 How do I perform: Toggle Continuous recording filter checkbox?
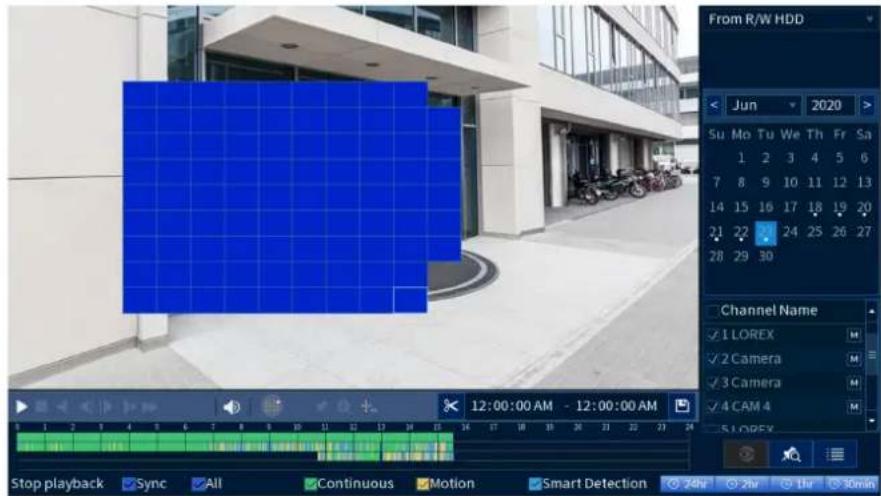(310, 484)
